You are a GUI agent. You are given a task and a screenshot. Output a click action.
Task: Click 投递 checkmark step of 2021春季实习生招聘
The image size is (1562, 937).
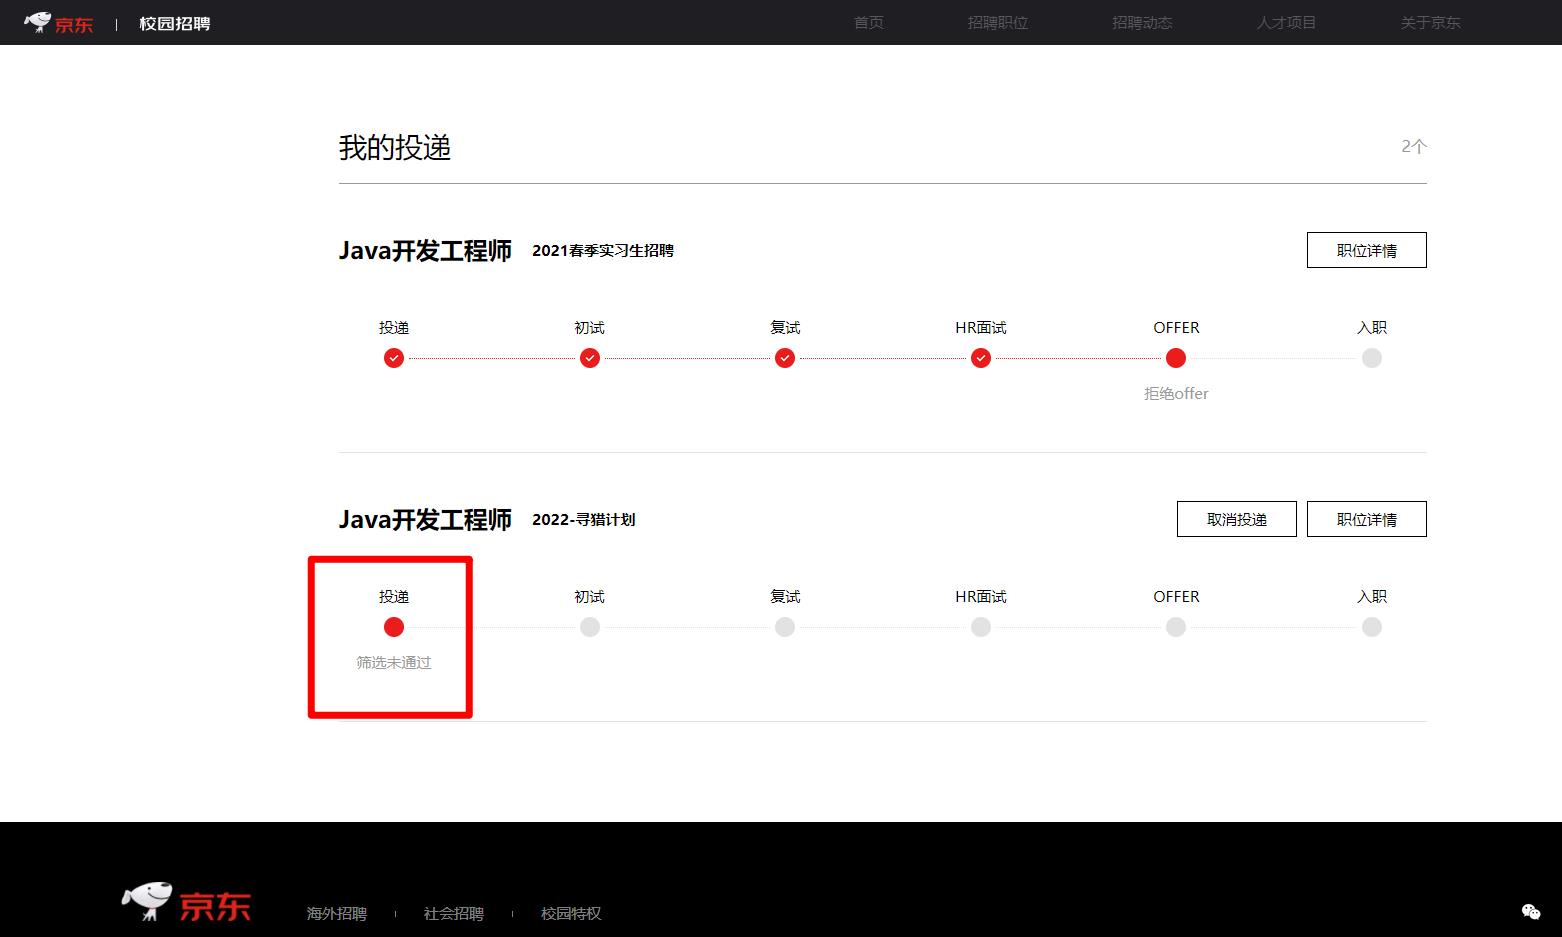(x=394, y=358)
